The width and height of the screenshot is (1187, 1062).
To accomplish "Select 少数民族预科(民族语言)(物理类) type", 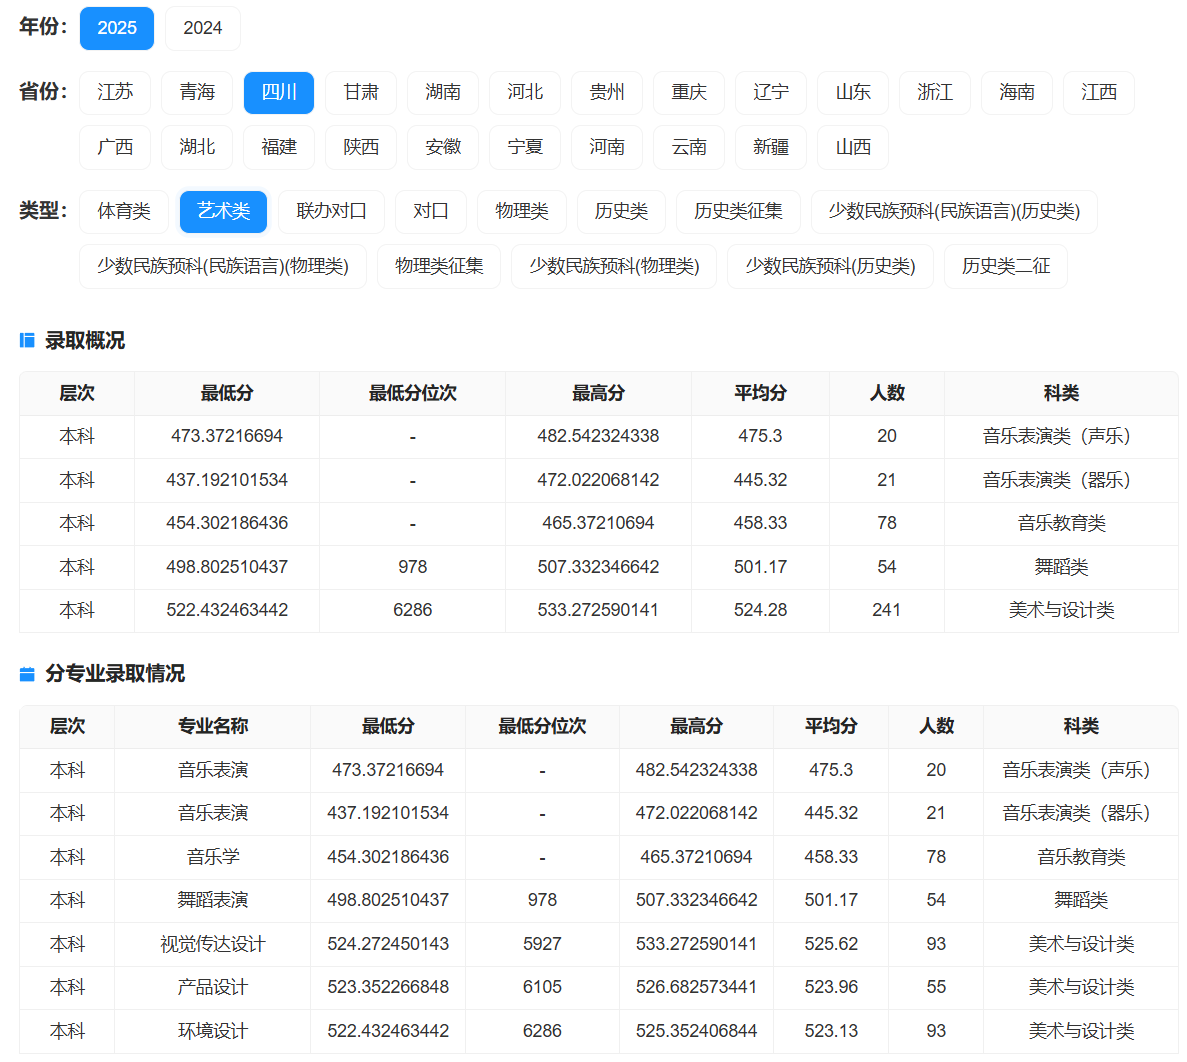I will click(x=223, y=266).
